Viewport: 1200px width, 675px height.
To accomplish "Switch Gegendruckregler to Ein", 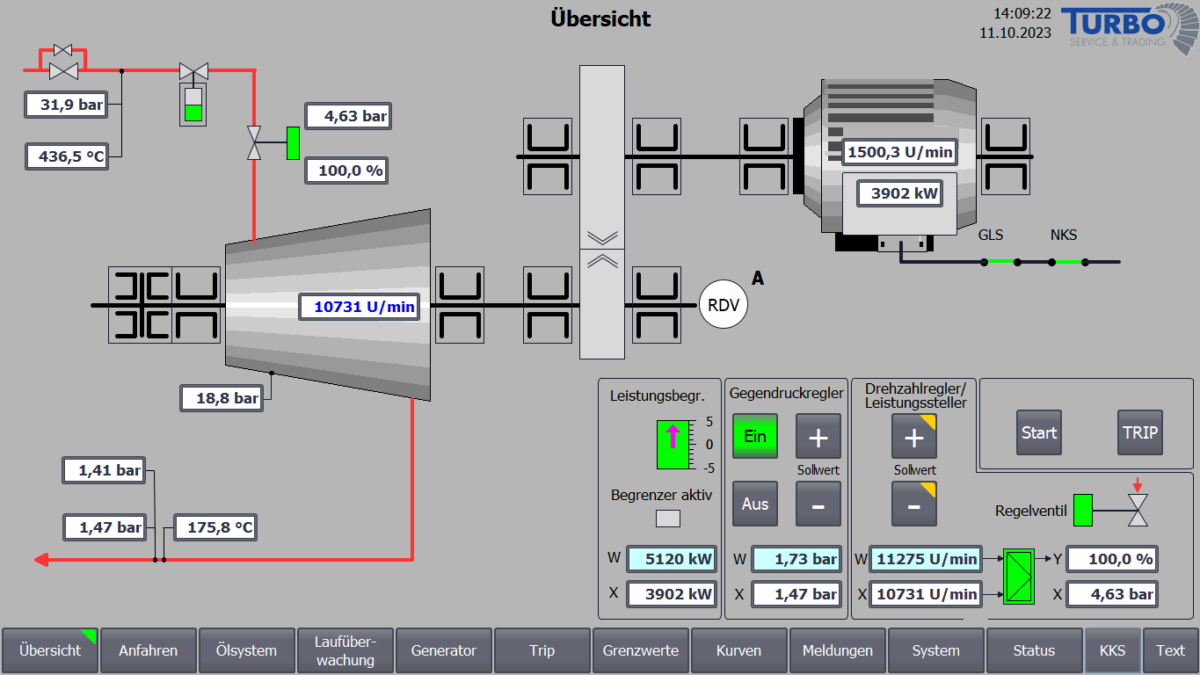I will pyautogui.click(x=755, y=436).
